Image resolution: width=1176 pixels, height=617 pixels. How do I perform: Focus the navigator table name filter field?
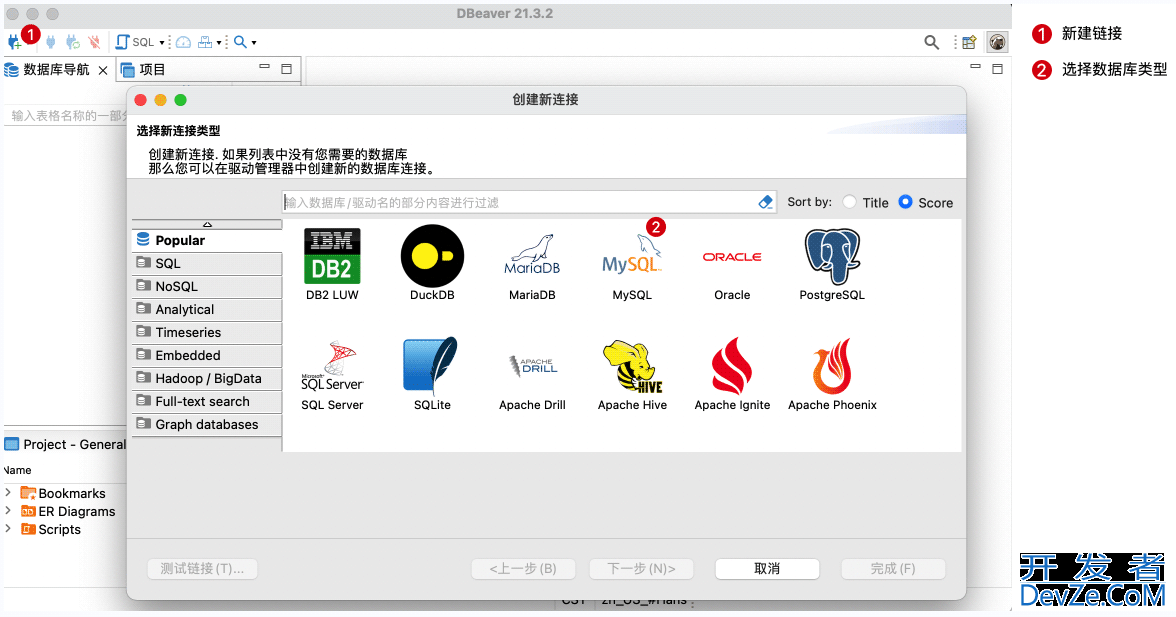pyautogui.click(x=66, y=115)
